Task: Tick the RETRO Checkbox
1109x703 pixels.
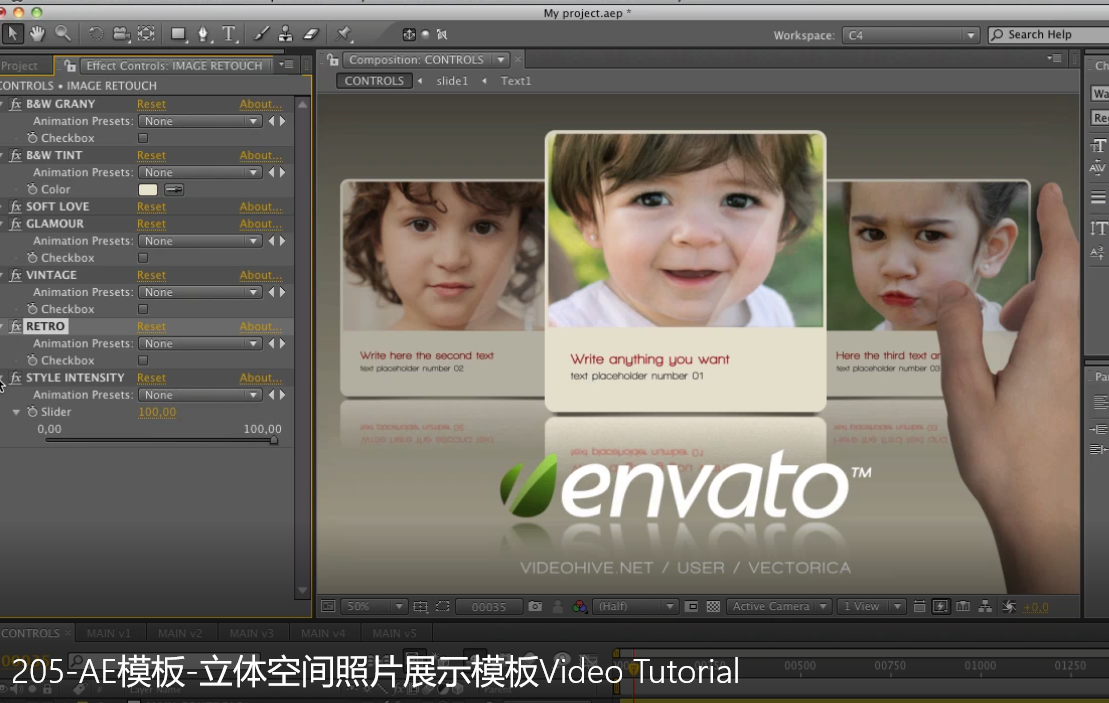Action: coord(143,361)
